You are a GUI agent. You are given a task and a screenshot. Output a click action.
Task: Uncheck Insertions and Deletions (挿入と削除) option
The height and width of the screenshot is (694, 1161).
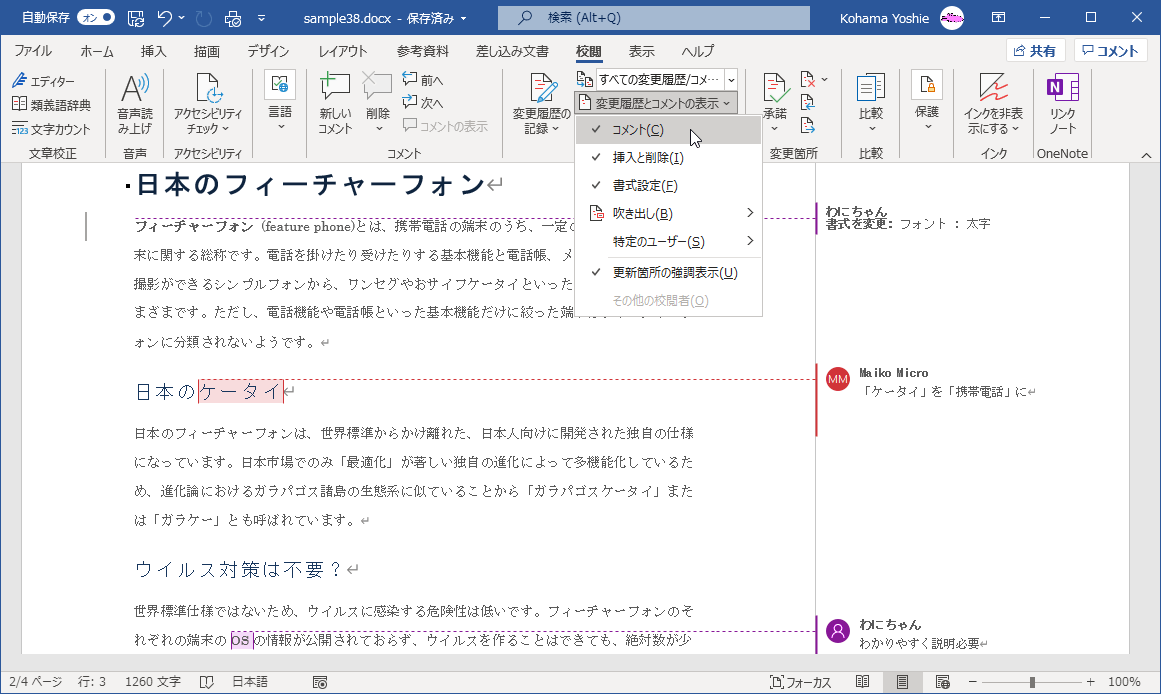[648, 158]
